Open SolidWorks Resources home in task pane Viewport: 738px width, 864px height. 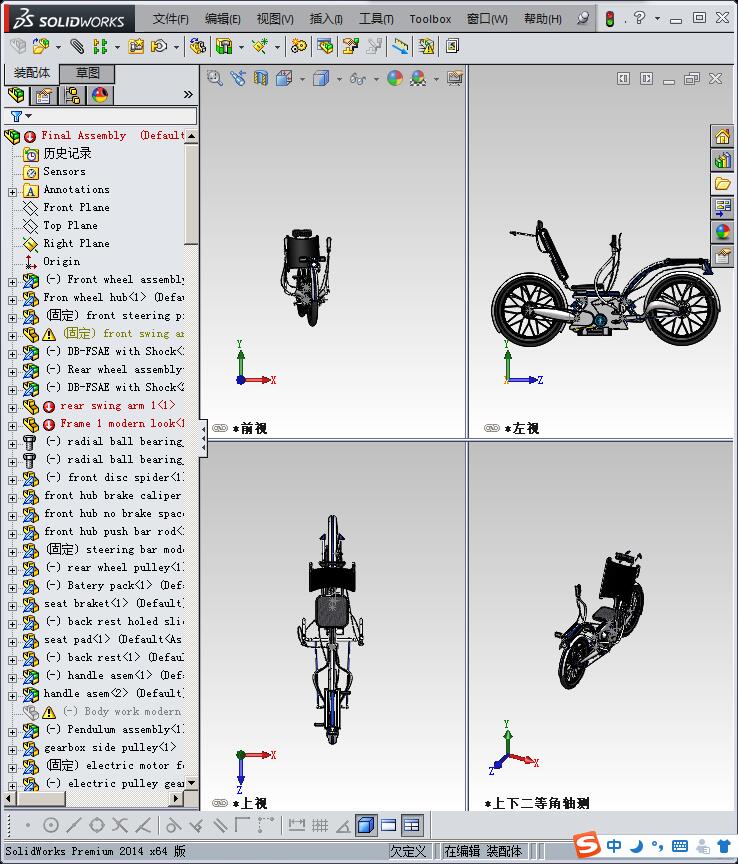tap(723, 136)
